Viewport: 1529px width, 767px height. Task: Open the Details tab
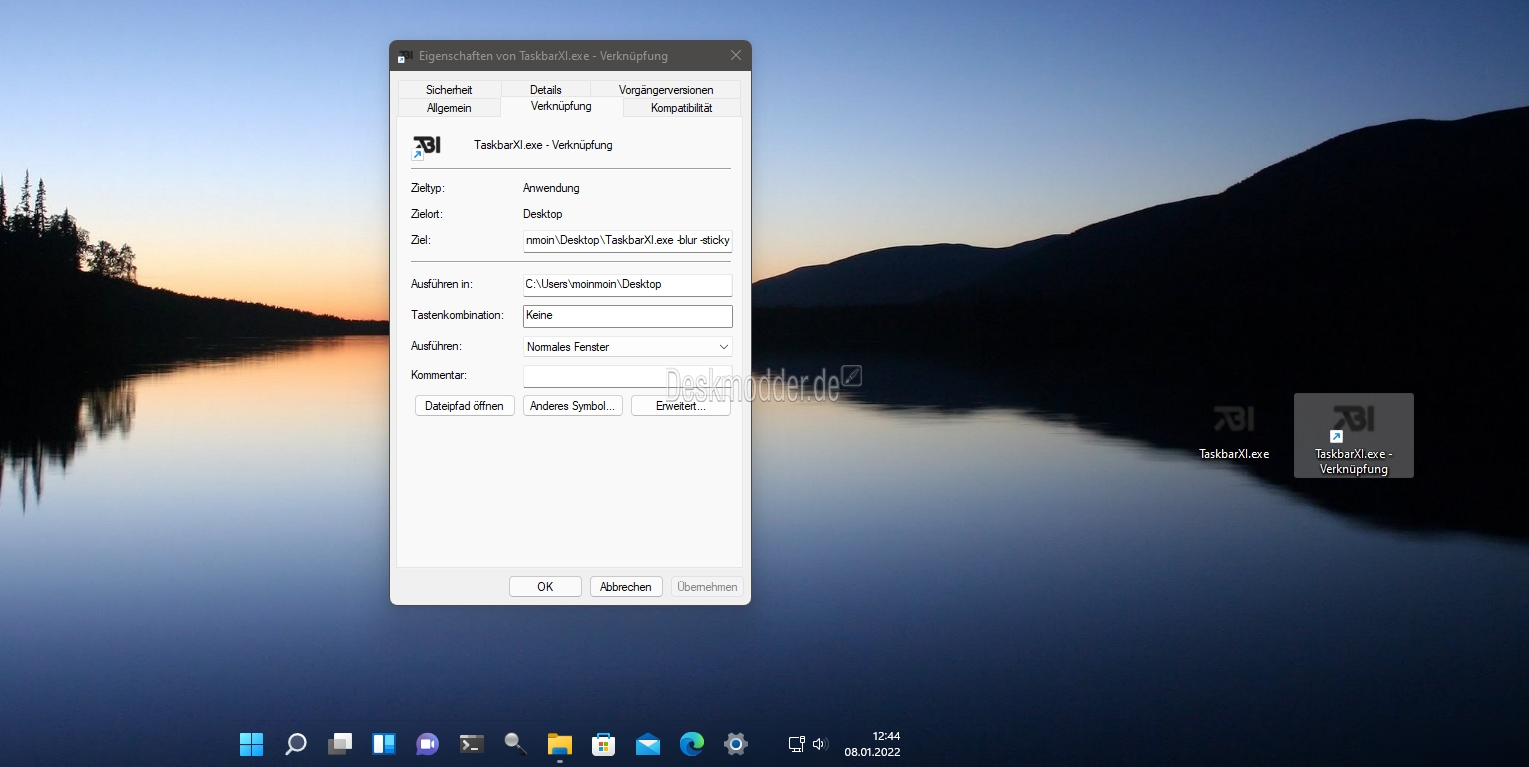[x=546, y=89]
